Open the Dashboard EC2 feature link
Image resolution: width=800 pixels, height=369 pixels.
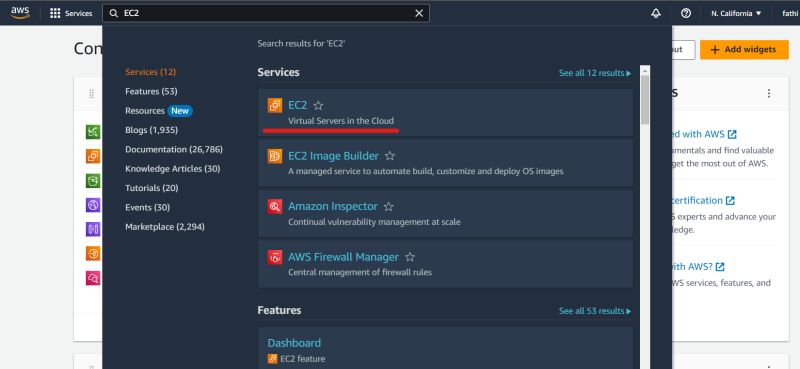[294, 343]
